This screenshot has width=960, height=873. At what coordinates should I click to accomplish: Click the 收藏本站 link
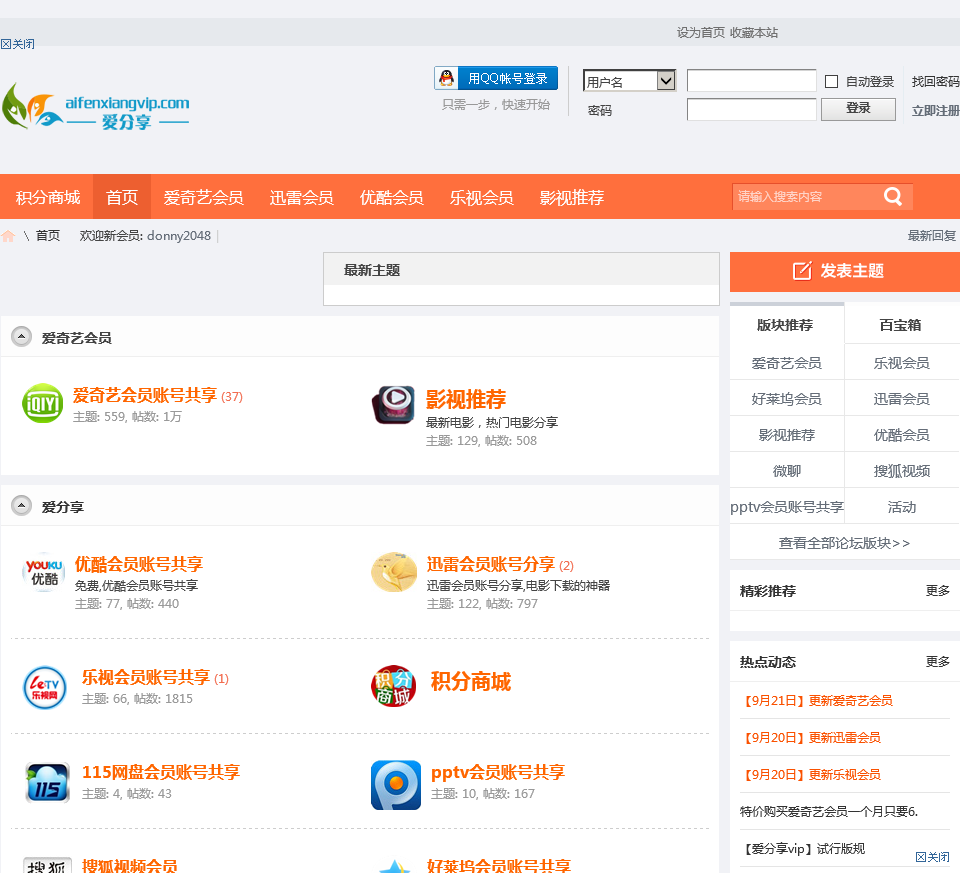754,32
